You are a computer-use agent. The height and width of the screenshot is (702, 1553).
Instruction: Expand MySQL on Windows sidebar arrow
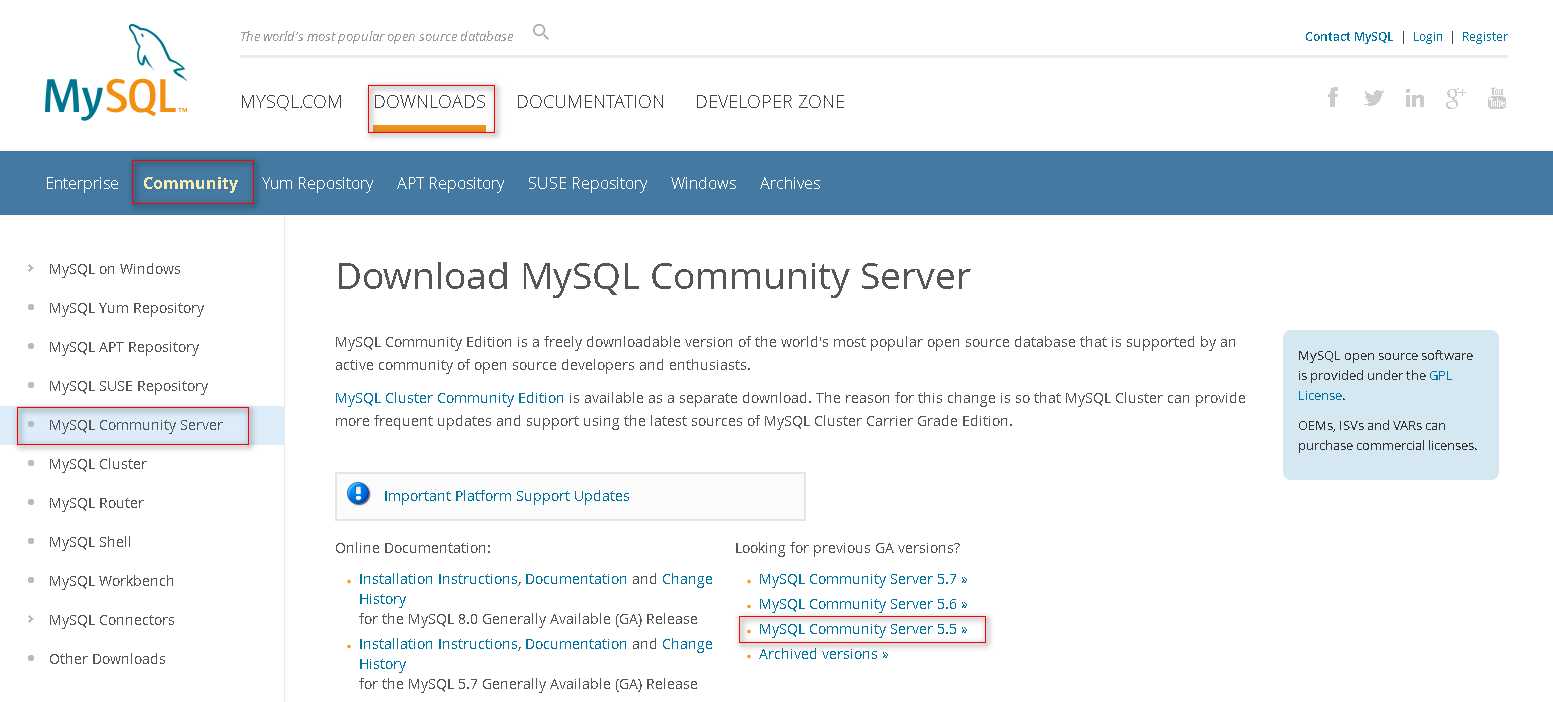click(x=31, y=268)
